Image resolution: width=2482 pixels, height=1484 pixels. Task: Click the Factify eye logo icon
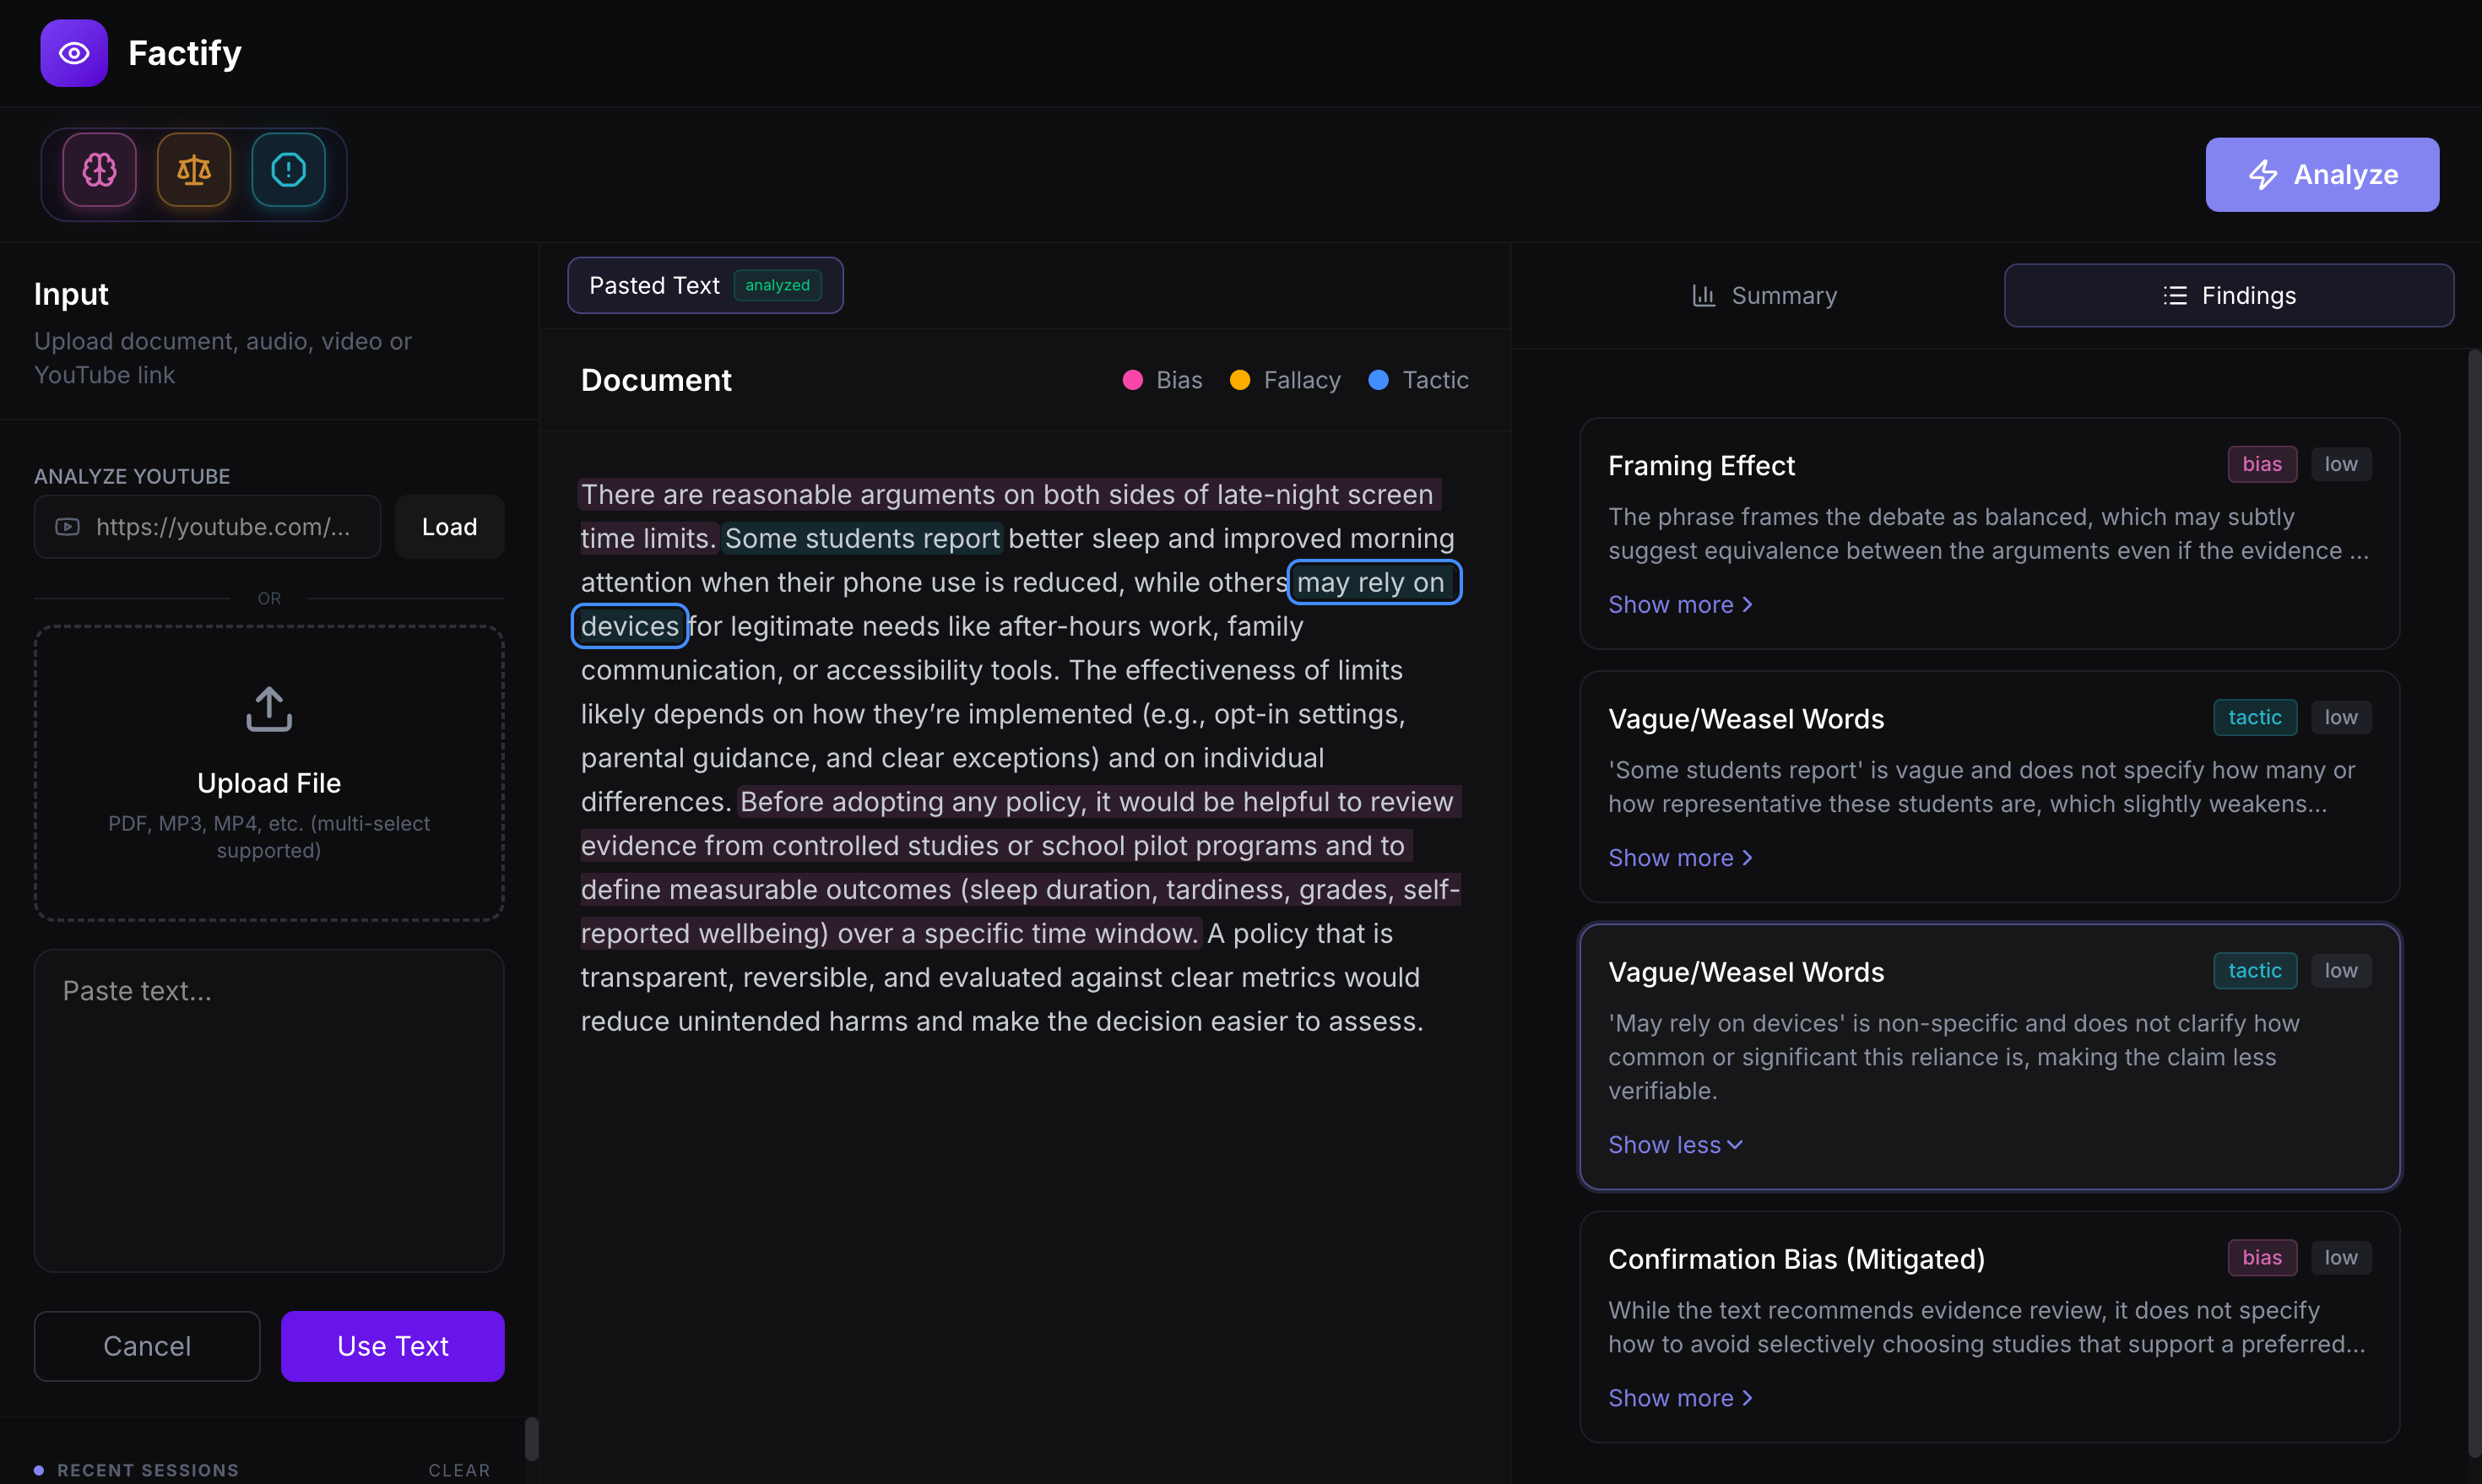[74, 53]
